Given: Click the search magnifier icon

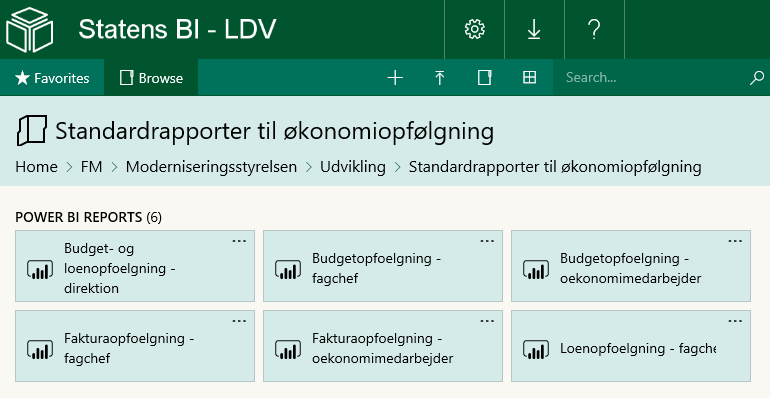Looking at the screenshot, I should click(757, 78).
